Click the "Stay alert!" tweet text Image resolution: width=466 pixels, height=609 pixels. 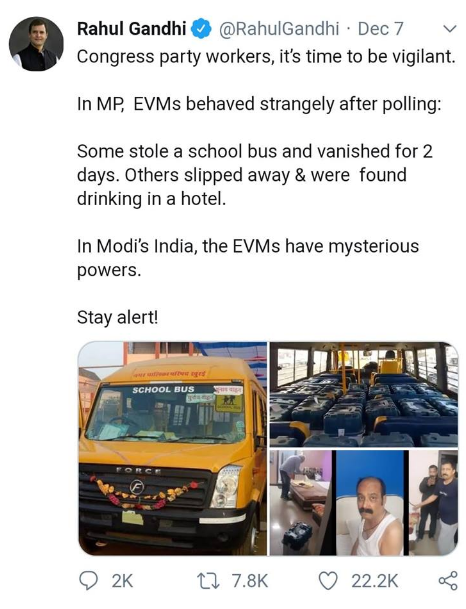[118, 317]
